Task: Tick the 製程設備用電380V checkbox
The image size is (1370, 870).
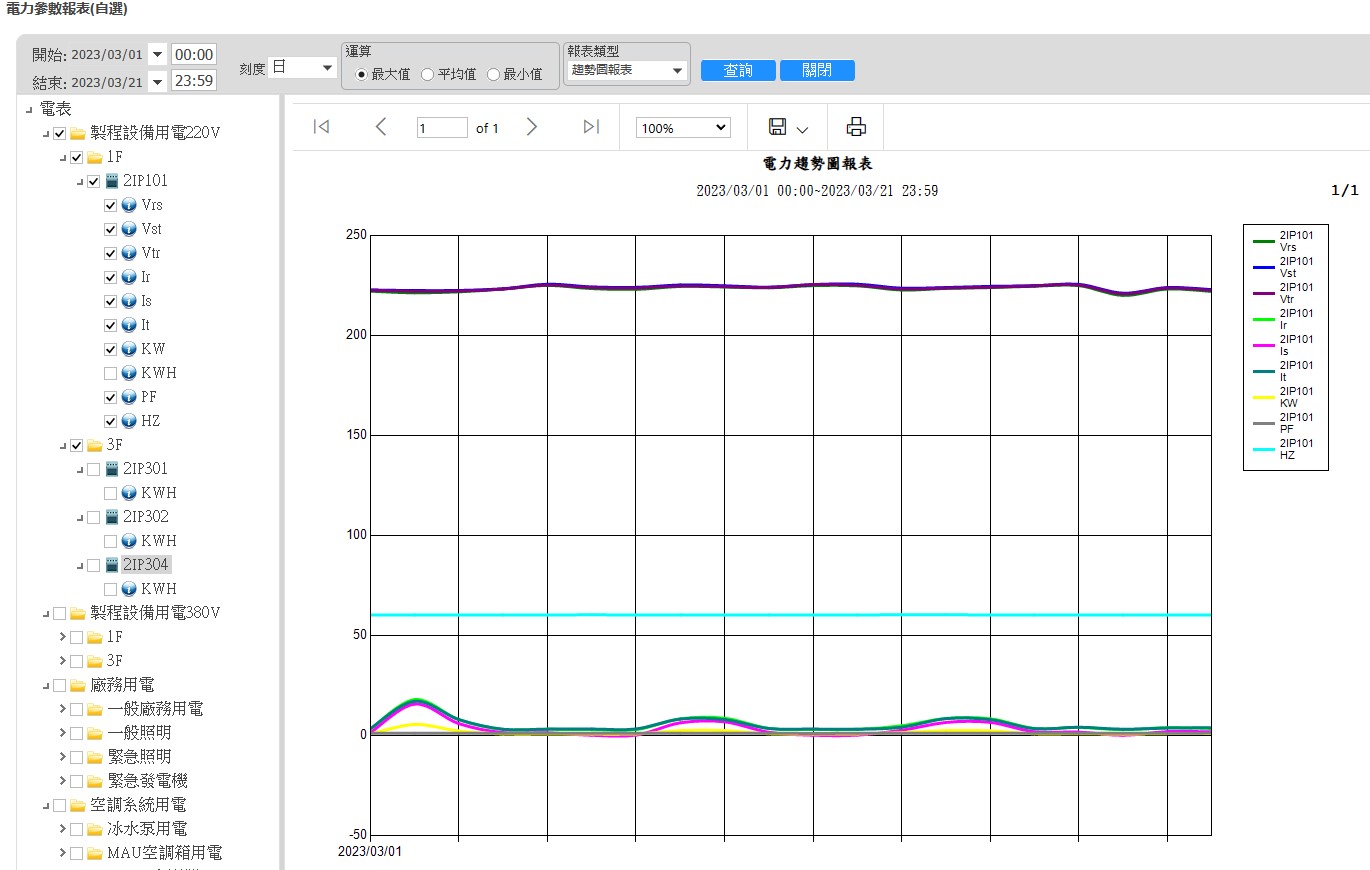Action: [59, 613]
